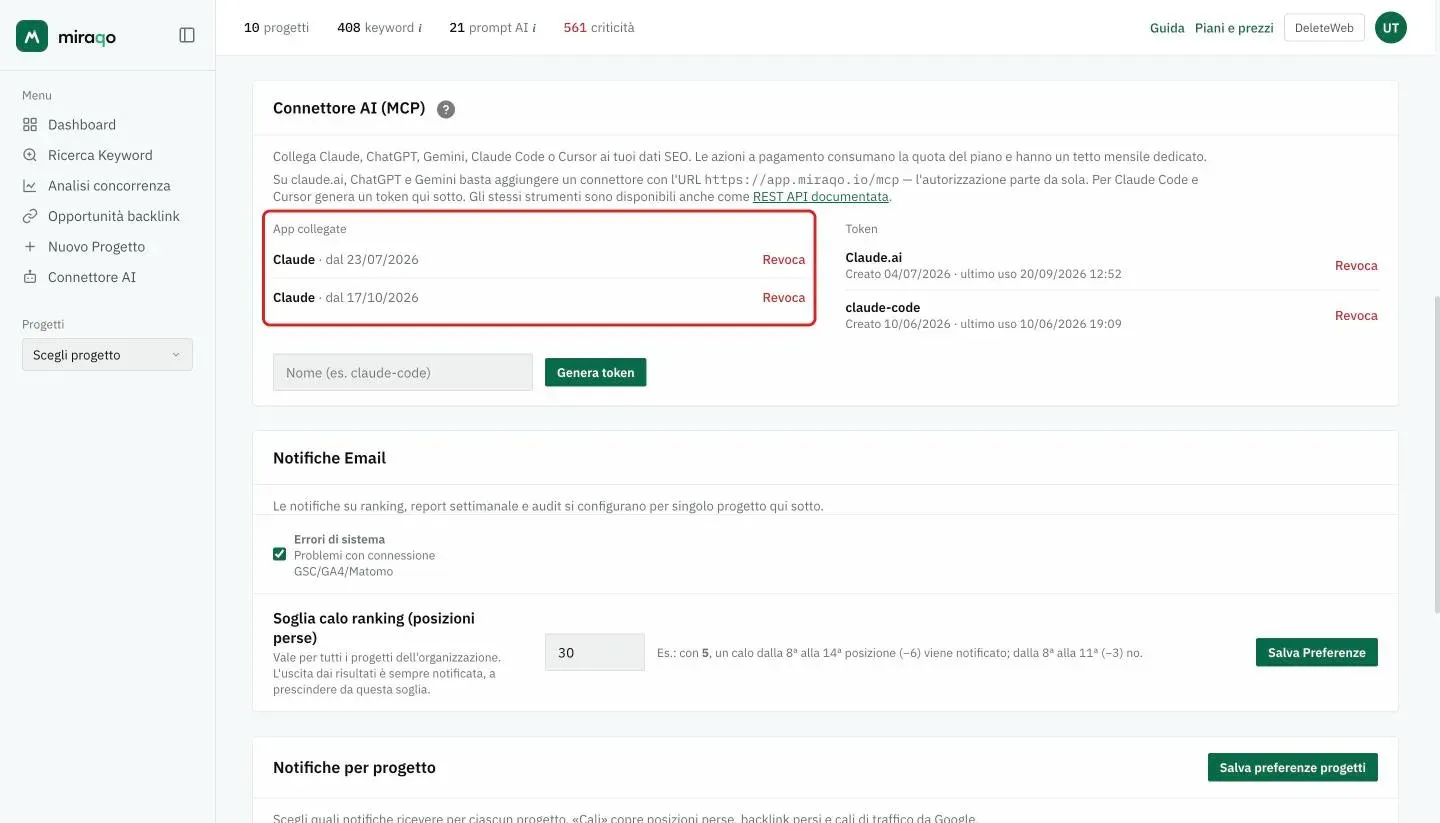Image resolution: width=1440 pixels, height=823 pixels.
Task: Click the Analisi concorrenza chart icon
Action: pos(29,186)
